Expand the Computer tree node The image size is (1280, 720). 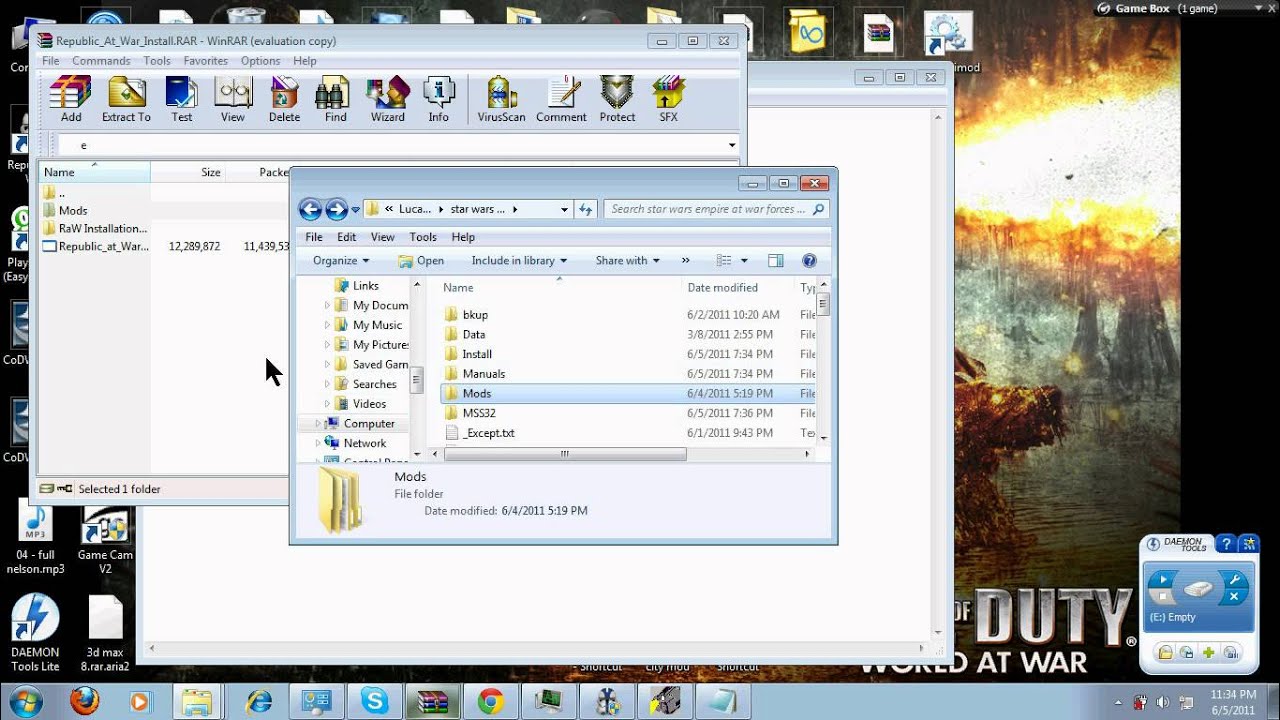tap(318, 424)
